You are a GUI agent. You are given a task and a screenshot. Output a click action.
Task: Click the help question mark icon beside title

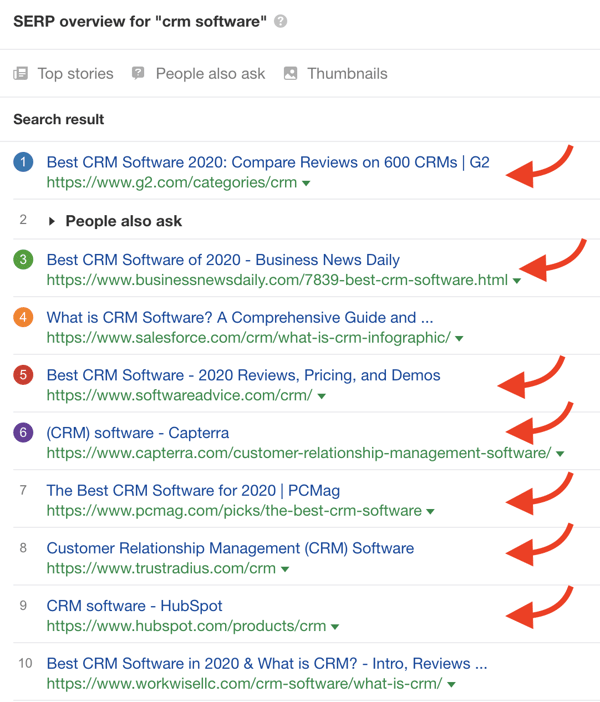pos(281,21)
